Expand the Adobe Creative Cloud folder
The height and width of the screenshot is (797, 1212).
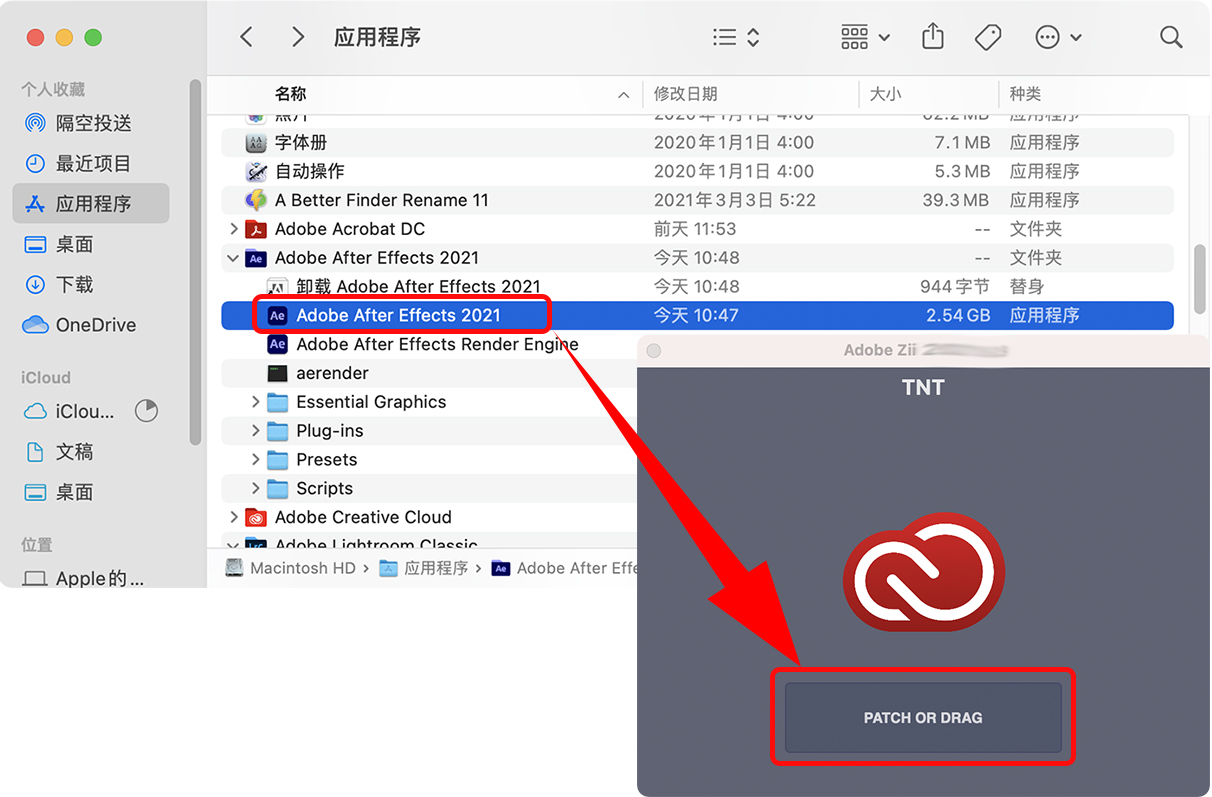point(234,518)
